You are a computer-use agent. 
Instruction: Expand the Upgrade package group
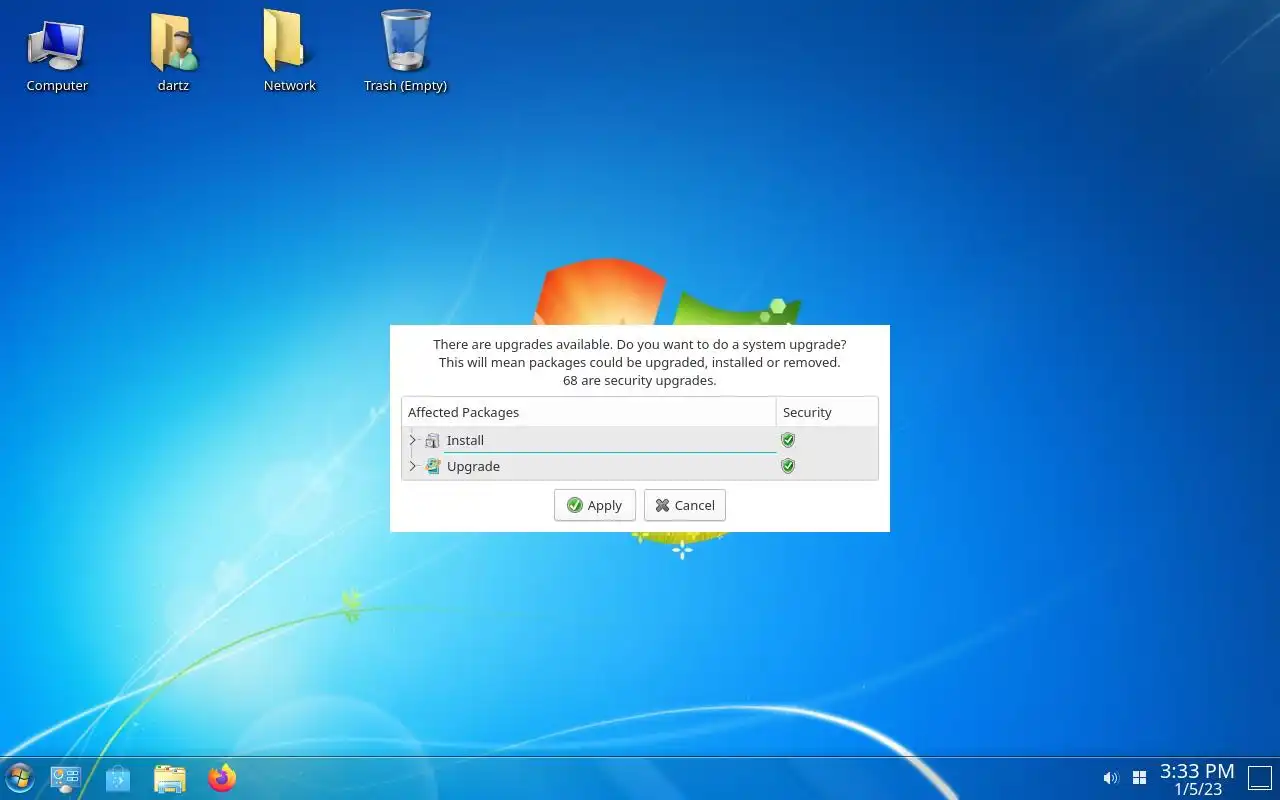tap(412, 466)
